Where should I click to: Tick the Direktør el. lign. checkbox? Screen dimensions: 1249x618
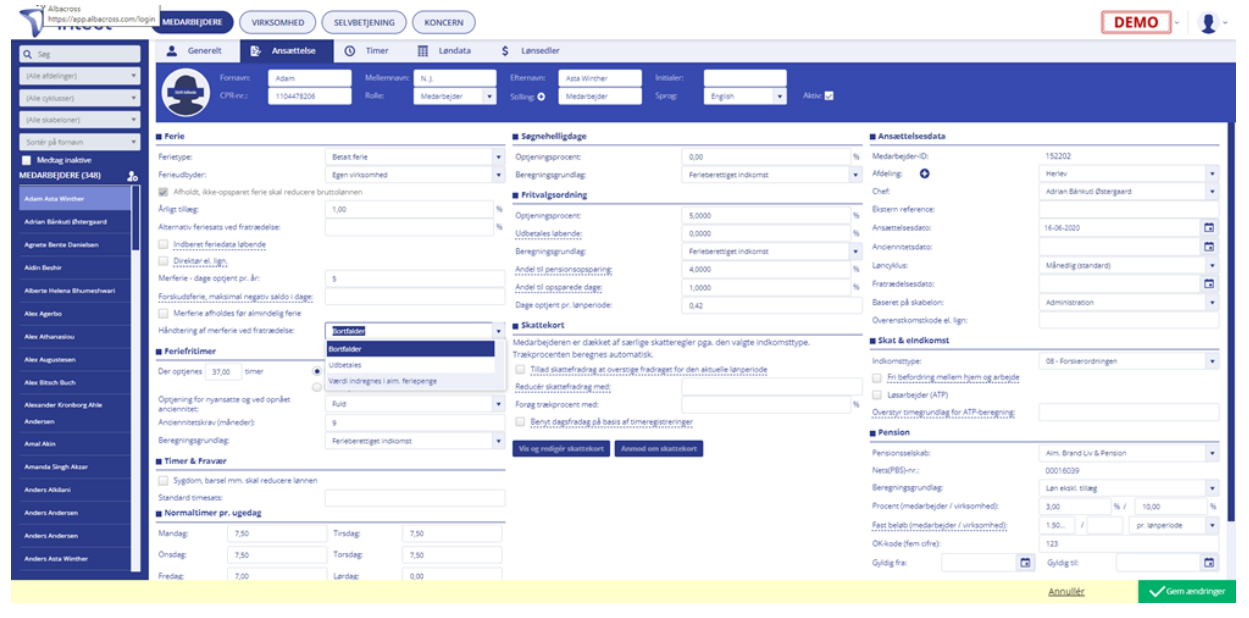[x=164, y=260]
